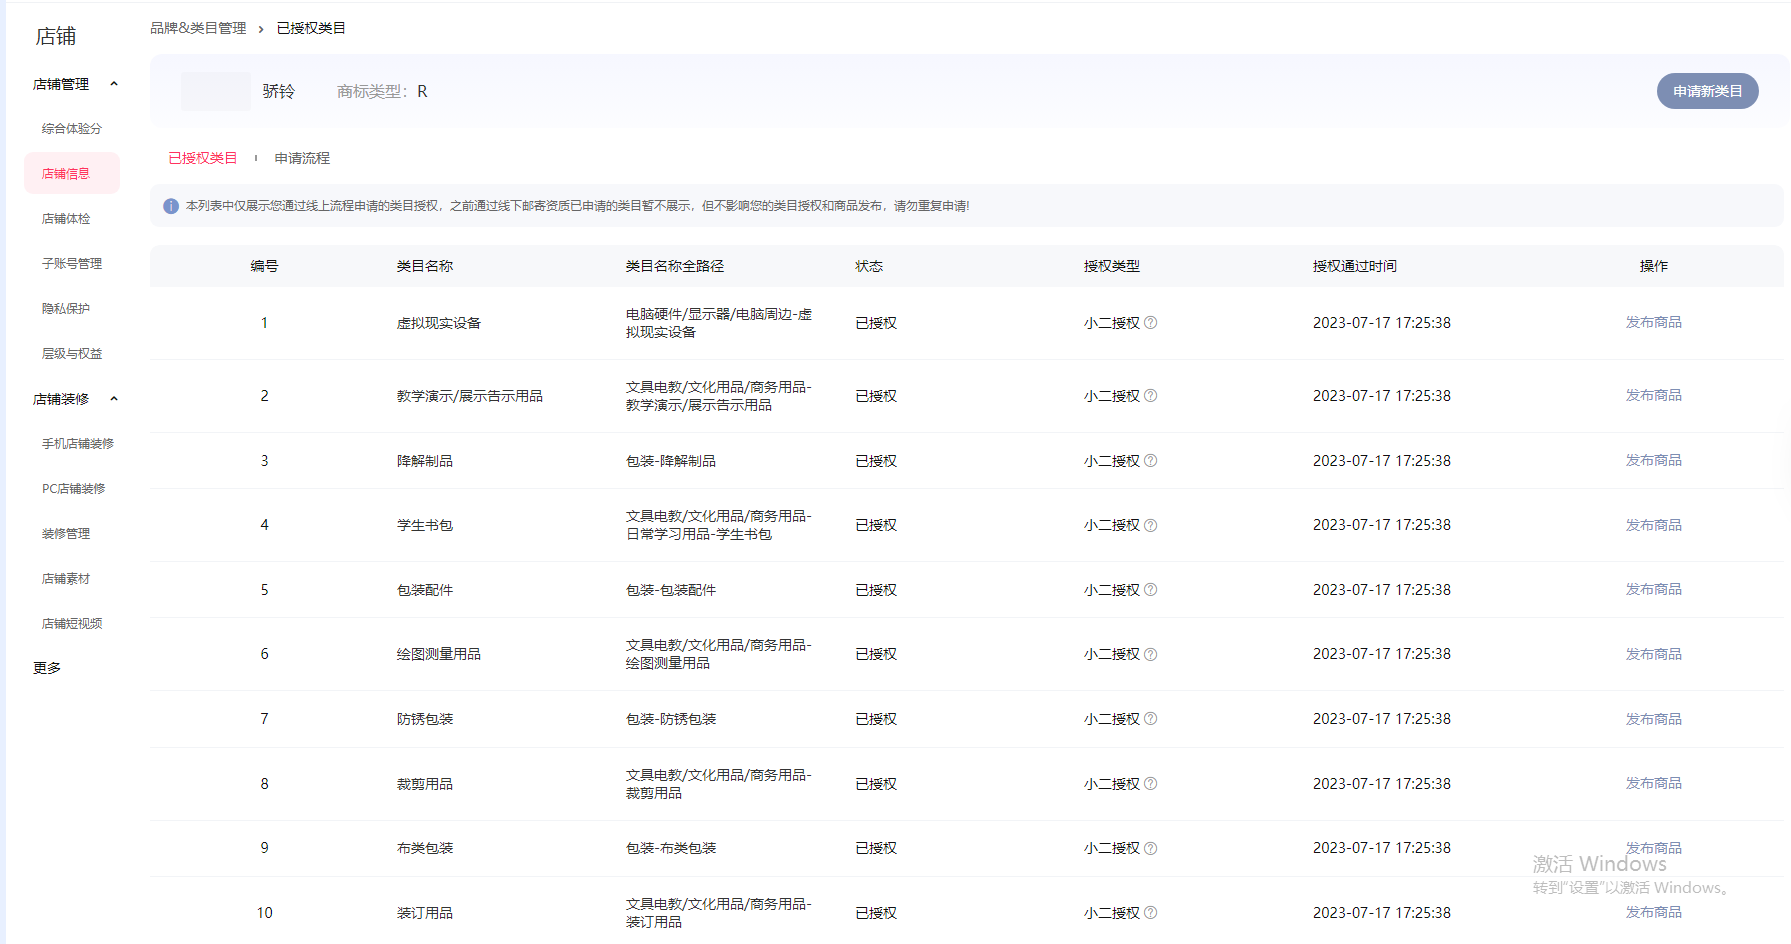
Task: Click help icon beside 小二授权 in row 7
Action: point(1150,719)
